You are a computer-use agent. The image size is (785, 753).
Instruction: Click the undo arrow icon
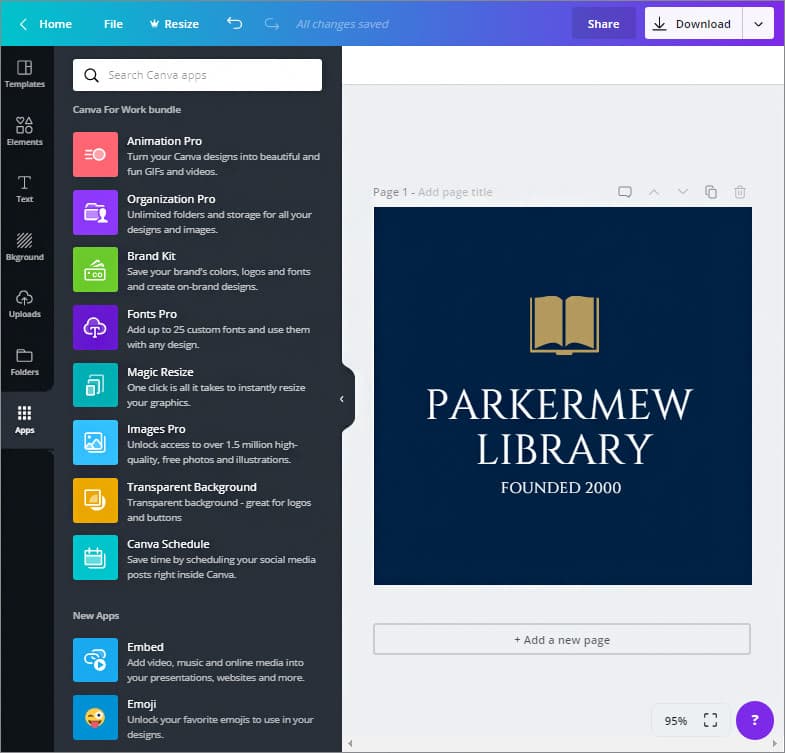(x=235, y=23)
